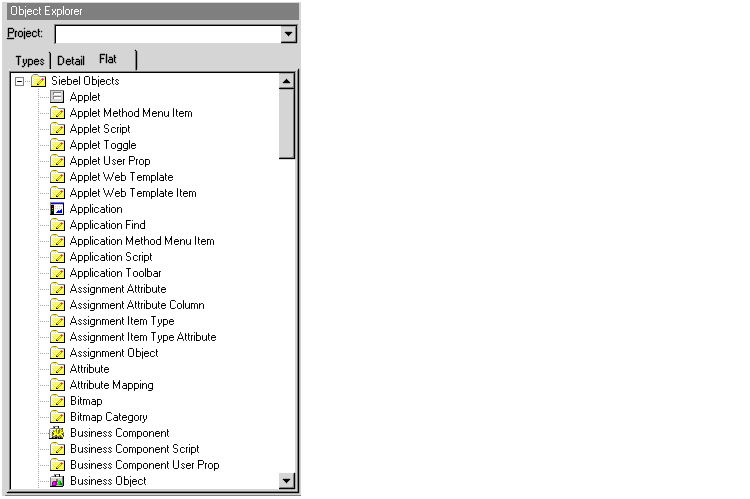Click the Bitmap Category folder icon
Image resolution: width=750 pixels, height=499 pixels.
(57, 417)
